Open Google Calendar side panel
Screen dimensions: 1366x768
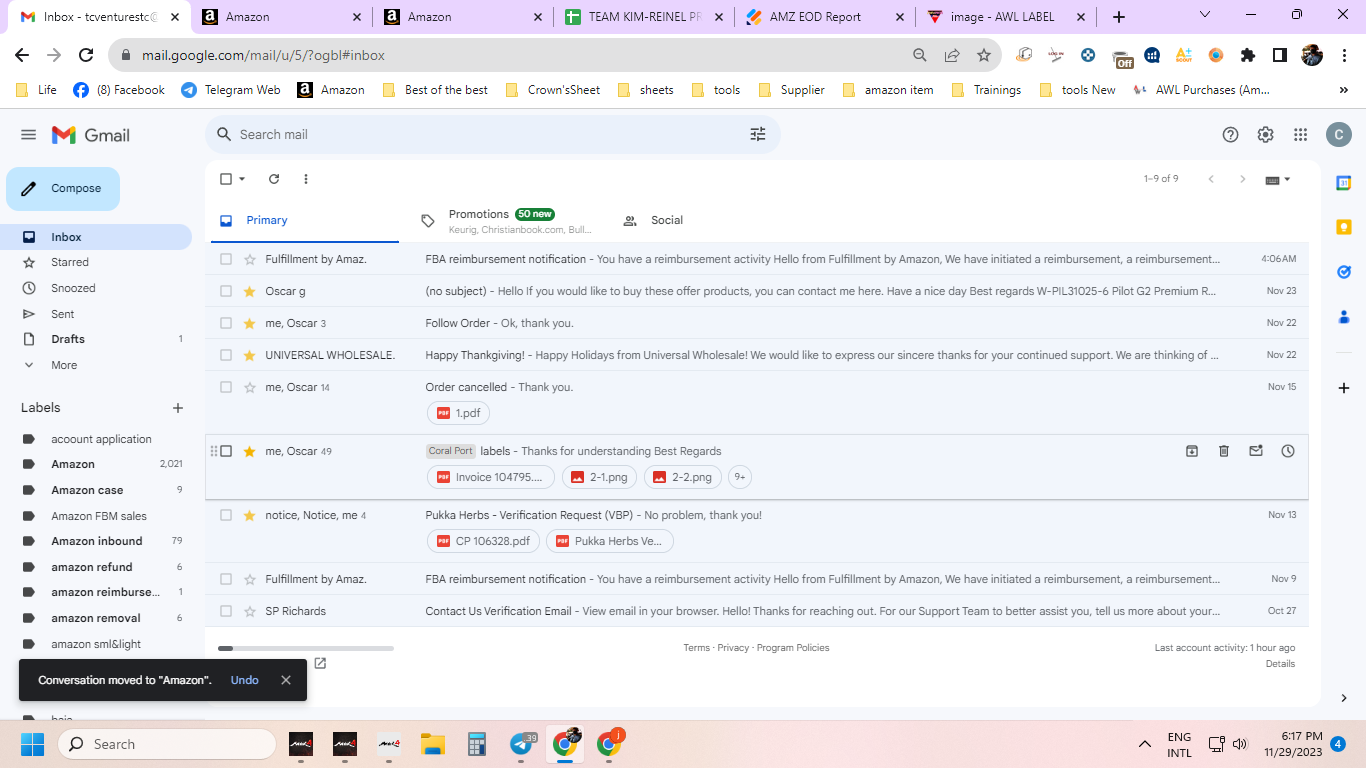pyautogui.click(x=1344, y=183)
